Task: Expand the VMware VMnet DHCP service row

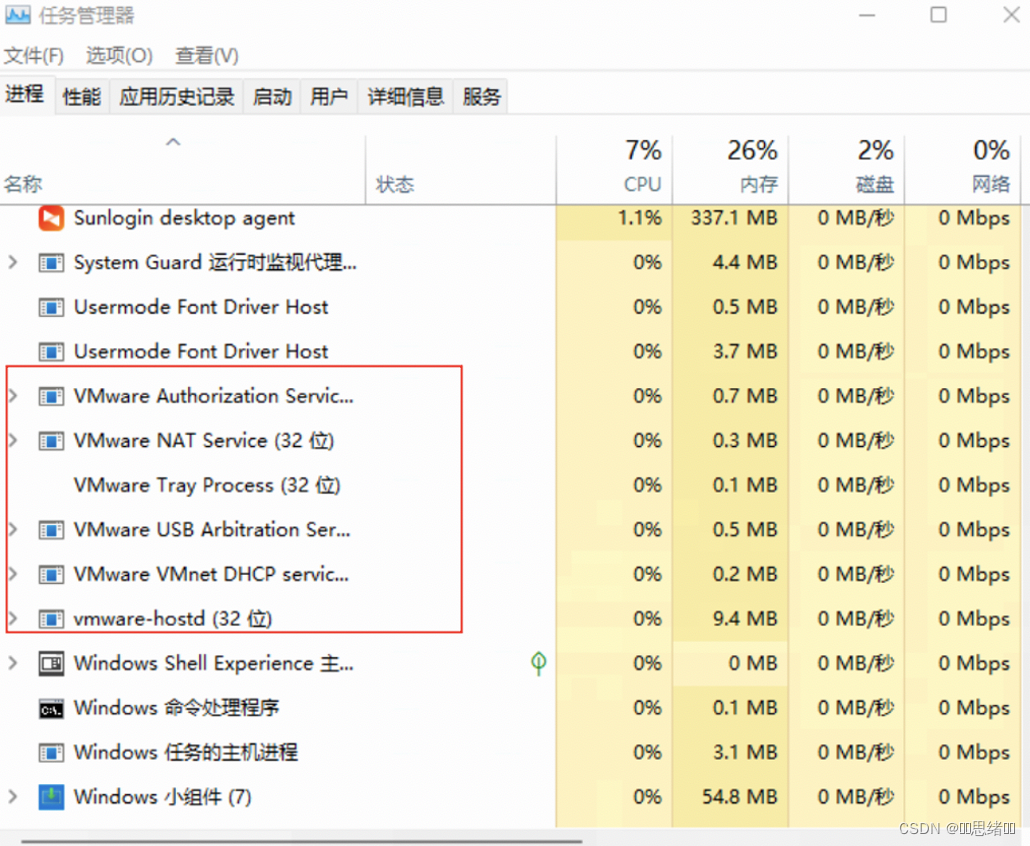Action: [12, 574]
